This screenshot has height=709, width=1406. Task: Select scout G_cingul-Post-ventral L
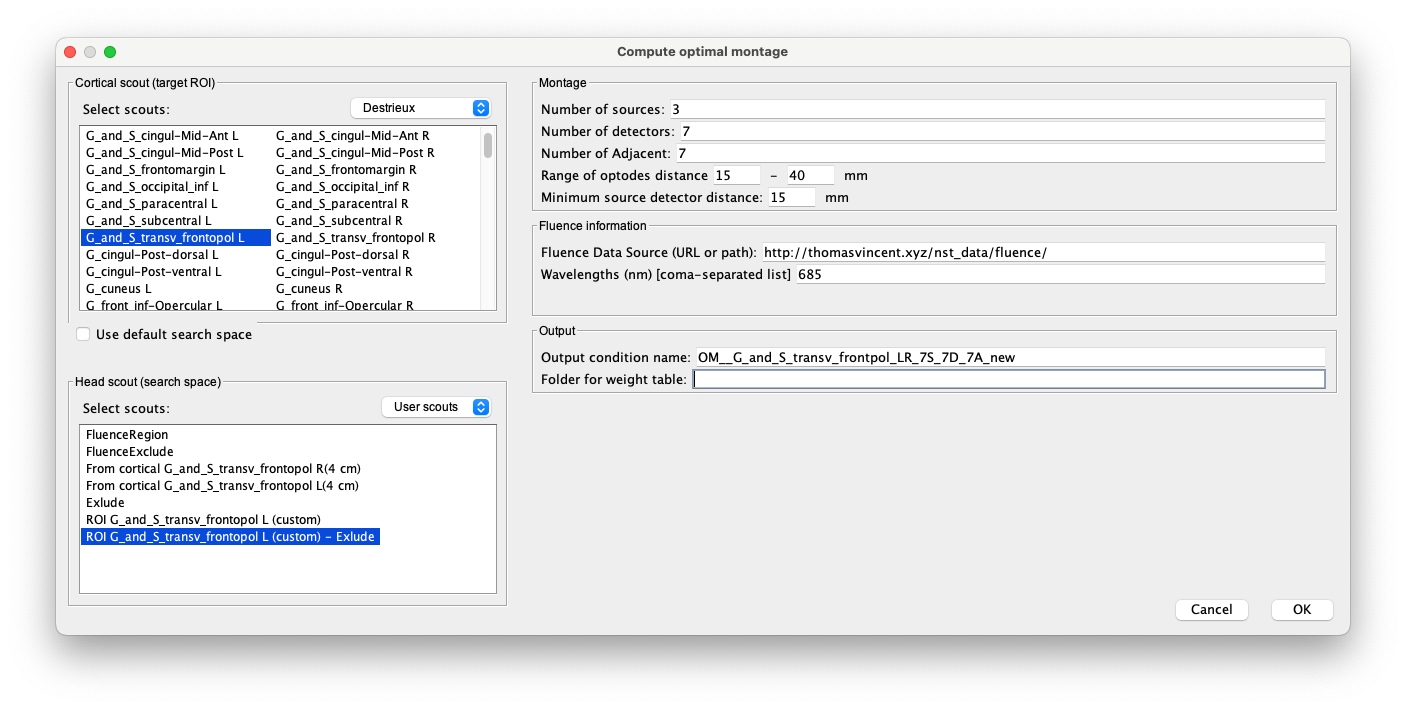click(154, 272)
